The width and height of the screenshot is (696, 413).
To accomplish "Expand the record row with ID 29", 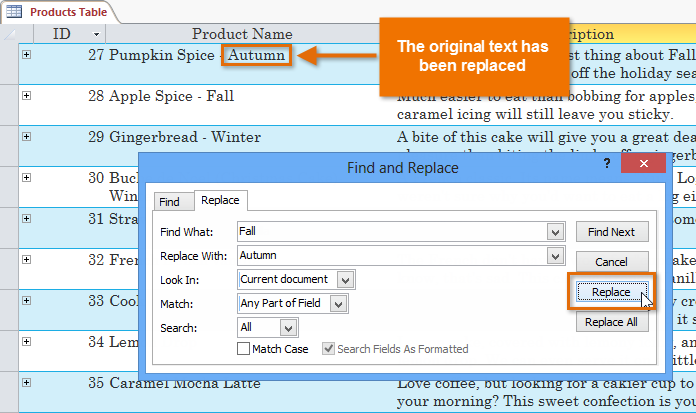I will pyautogui.click(x=27, y=136).
